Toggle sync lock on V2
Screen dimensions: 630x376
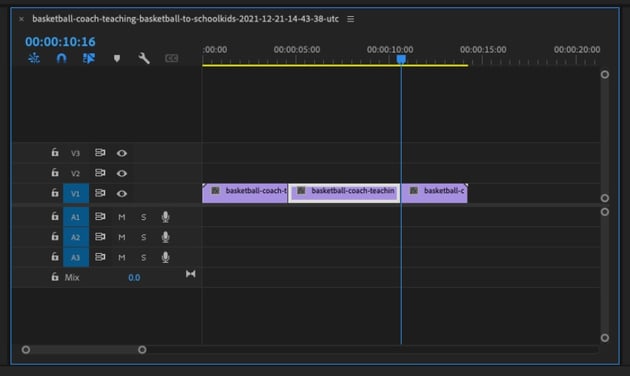point(100,173)
